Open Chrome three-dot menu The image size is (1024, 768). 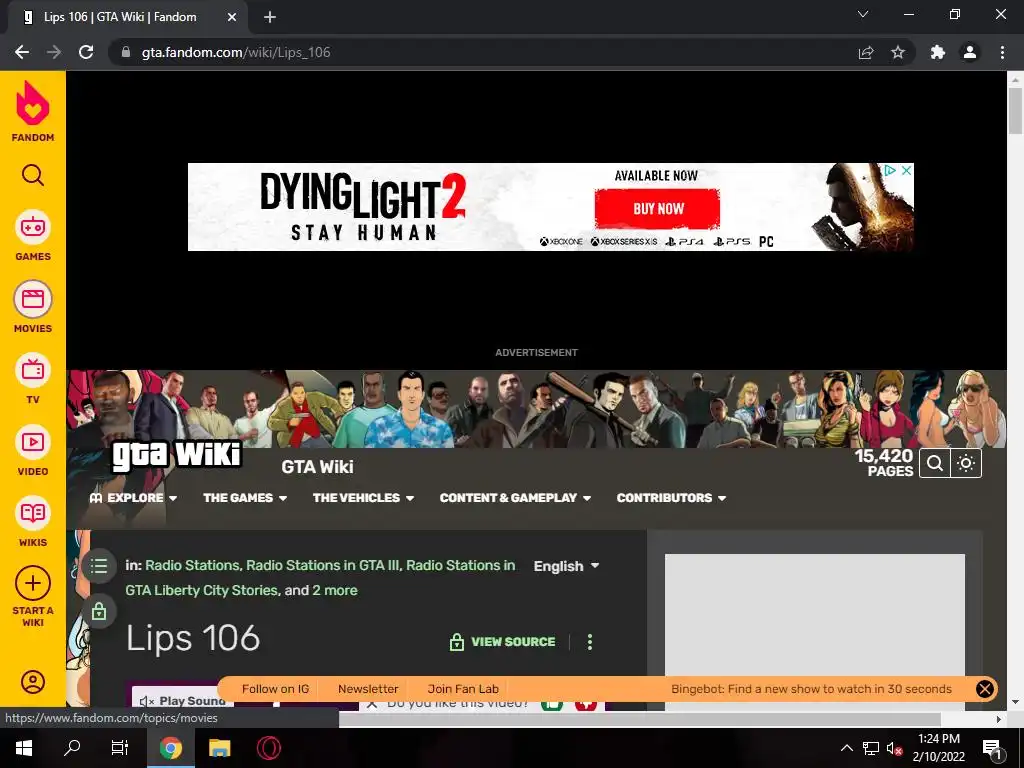1002,52
